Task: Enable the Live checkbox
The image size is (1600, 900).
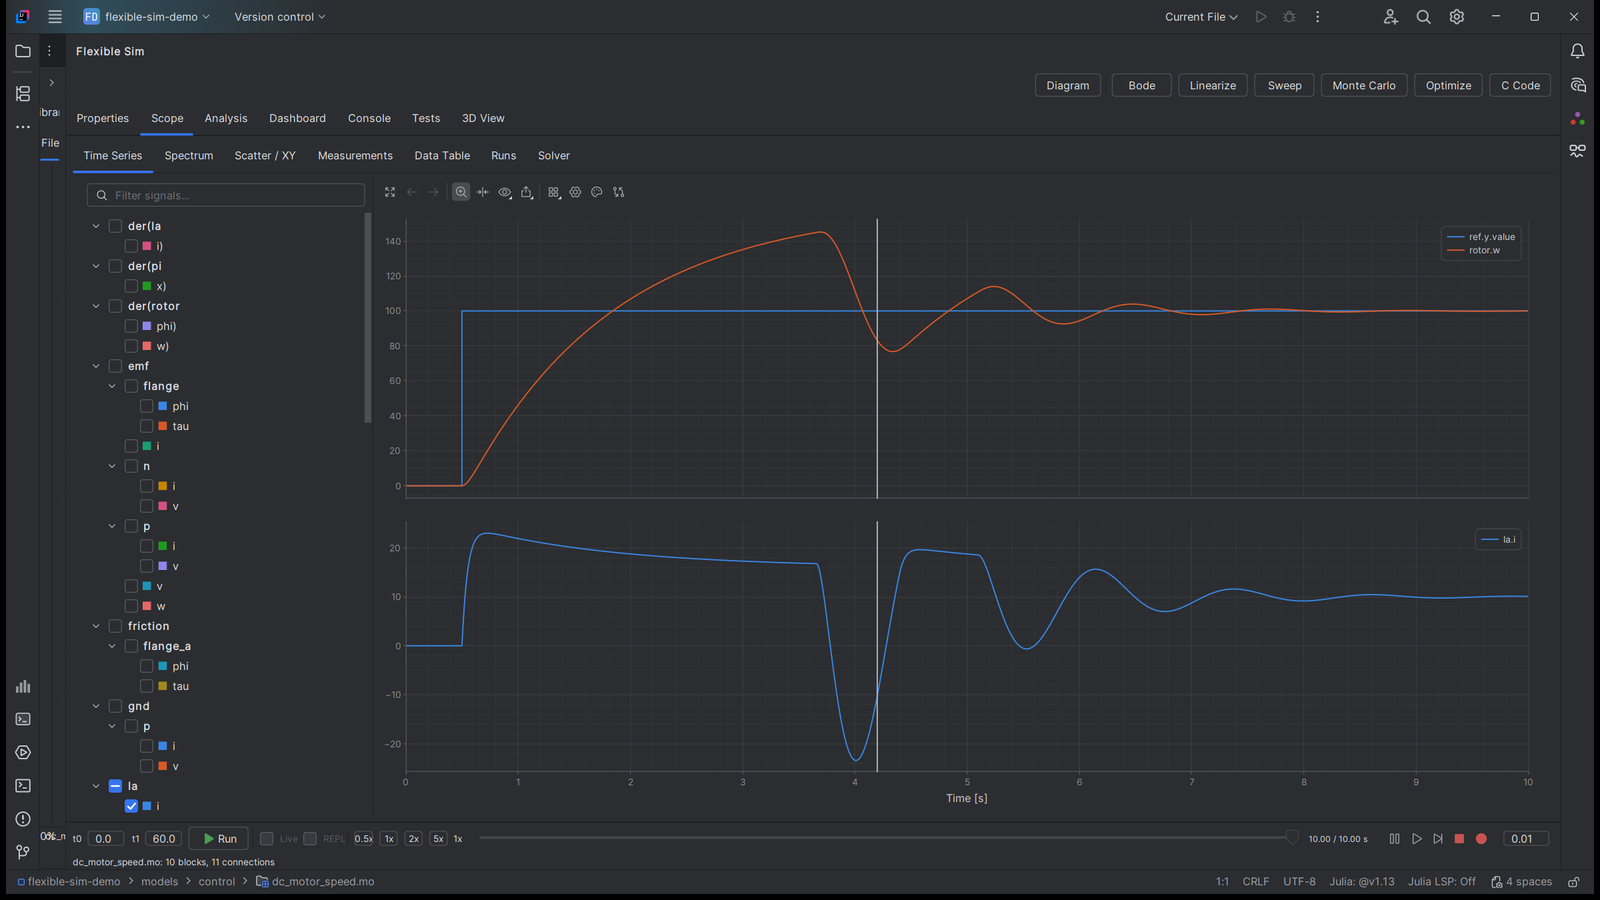Action: (x=267, y=839)
